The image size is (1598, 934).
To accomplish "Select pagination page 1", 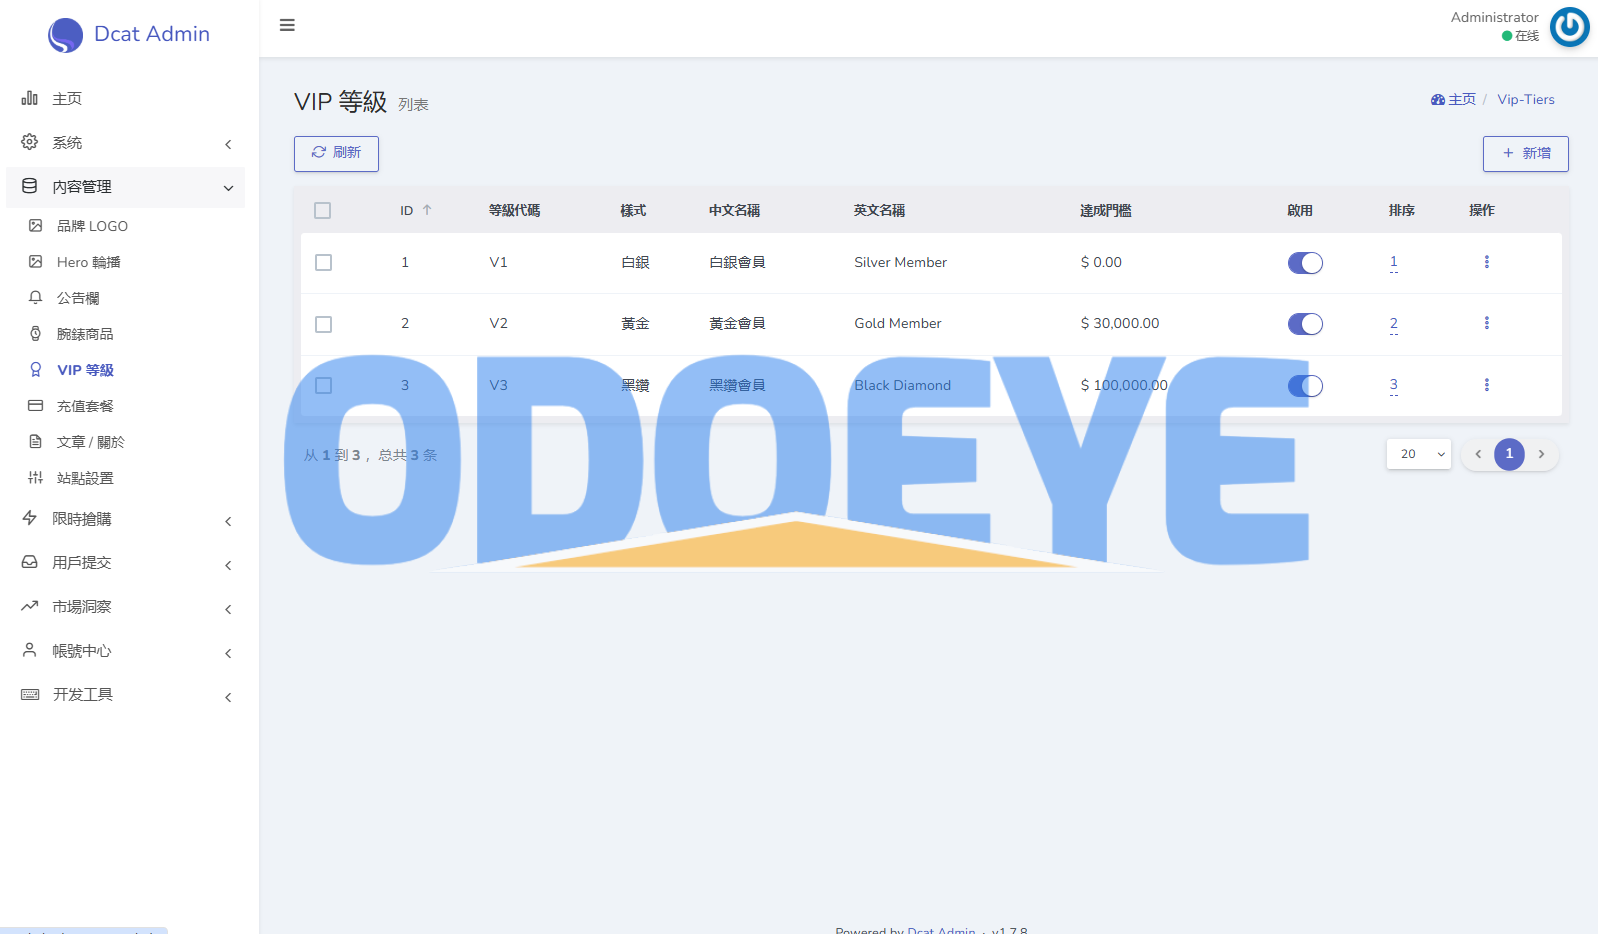I will point(1509,454).
